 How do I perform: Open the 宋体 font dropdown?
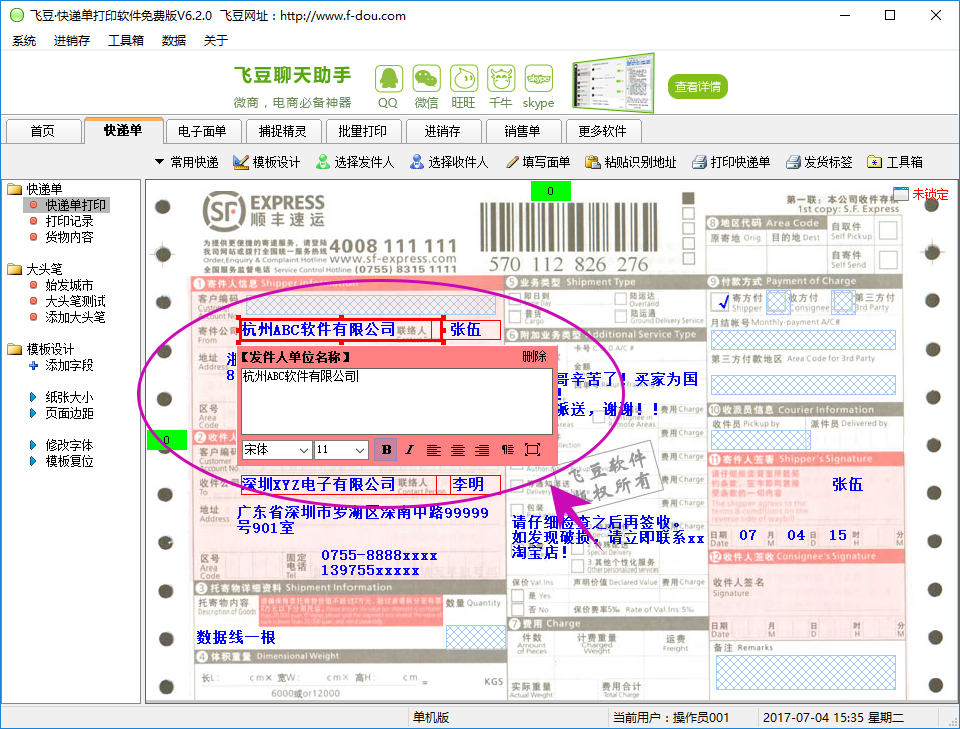pos(277,450)
